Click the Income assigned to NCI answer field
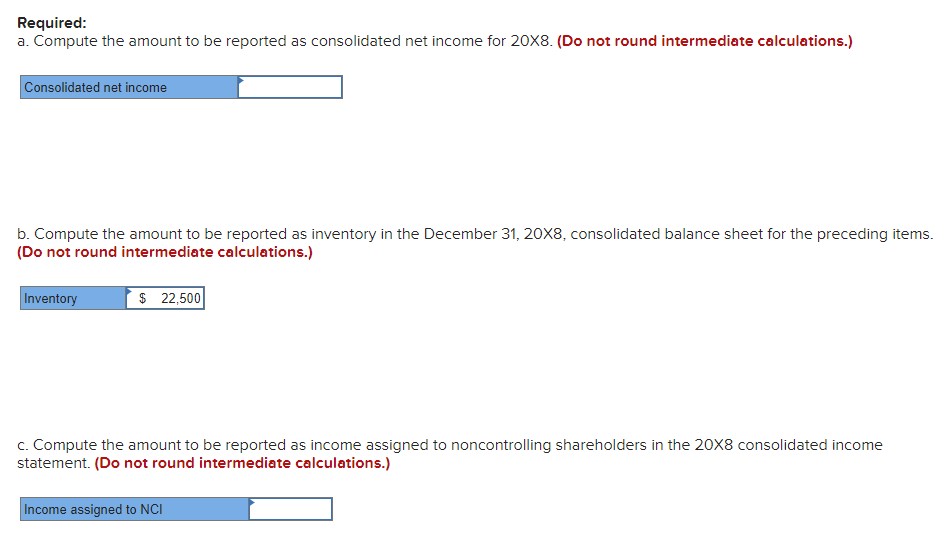 291,509
